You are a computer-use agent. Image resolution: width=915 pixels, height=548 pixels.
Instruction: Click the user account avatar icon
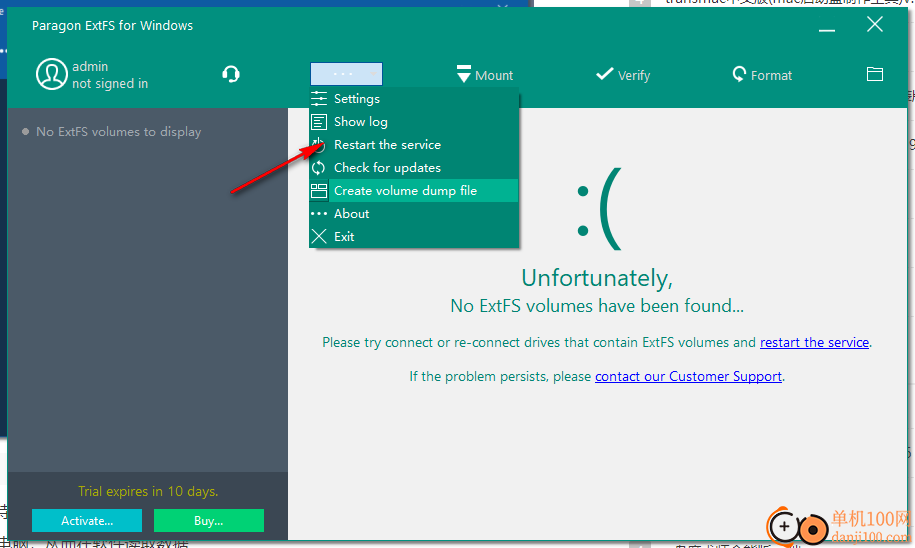[51, 74]
